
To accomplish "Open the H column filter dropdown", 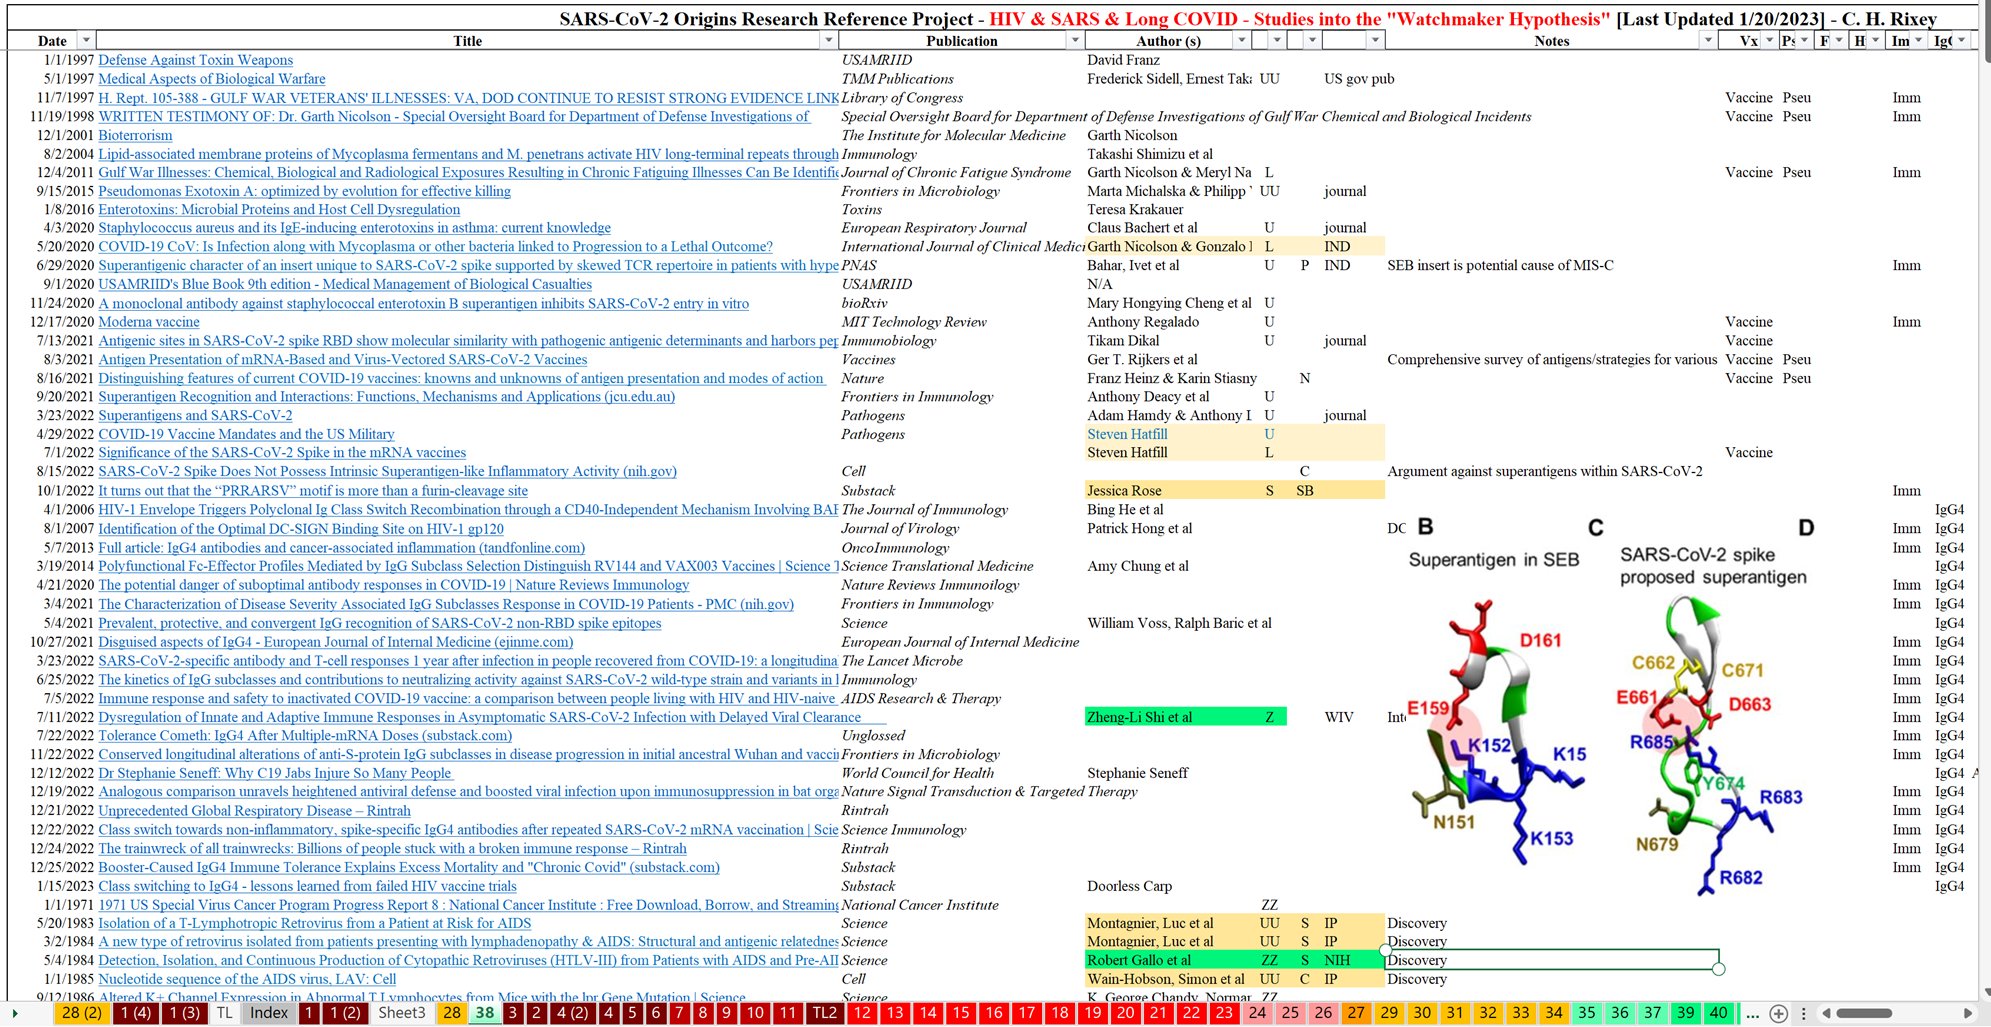I will pyautogui.click(x=1876, y=40).
